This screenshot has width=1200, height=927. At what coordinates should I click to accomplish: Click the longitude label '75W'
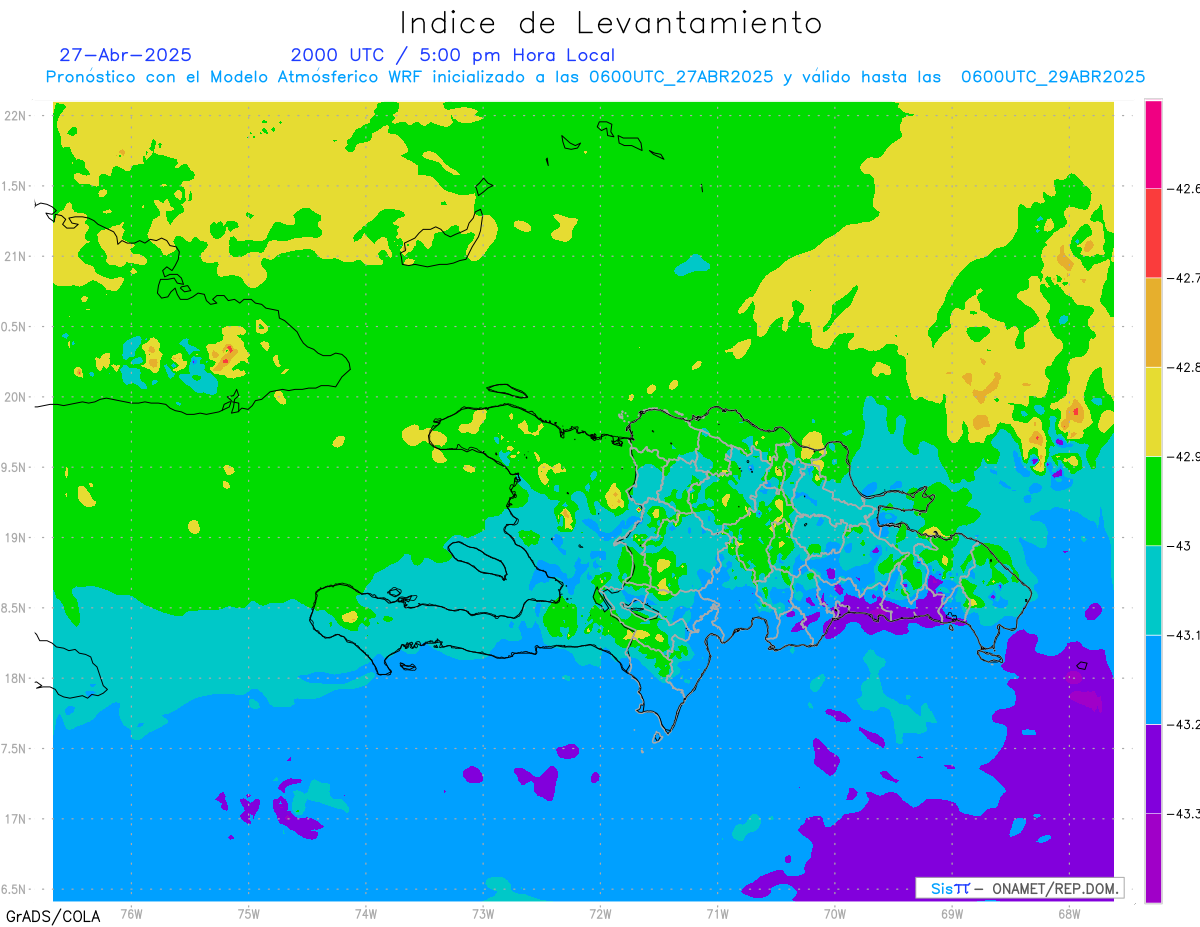click(248, 912)
